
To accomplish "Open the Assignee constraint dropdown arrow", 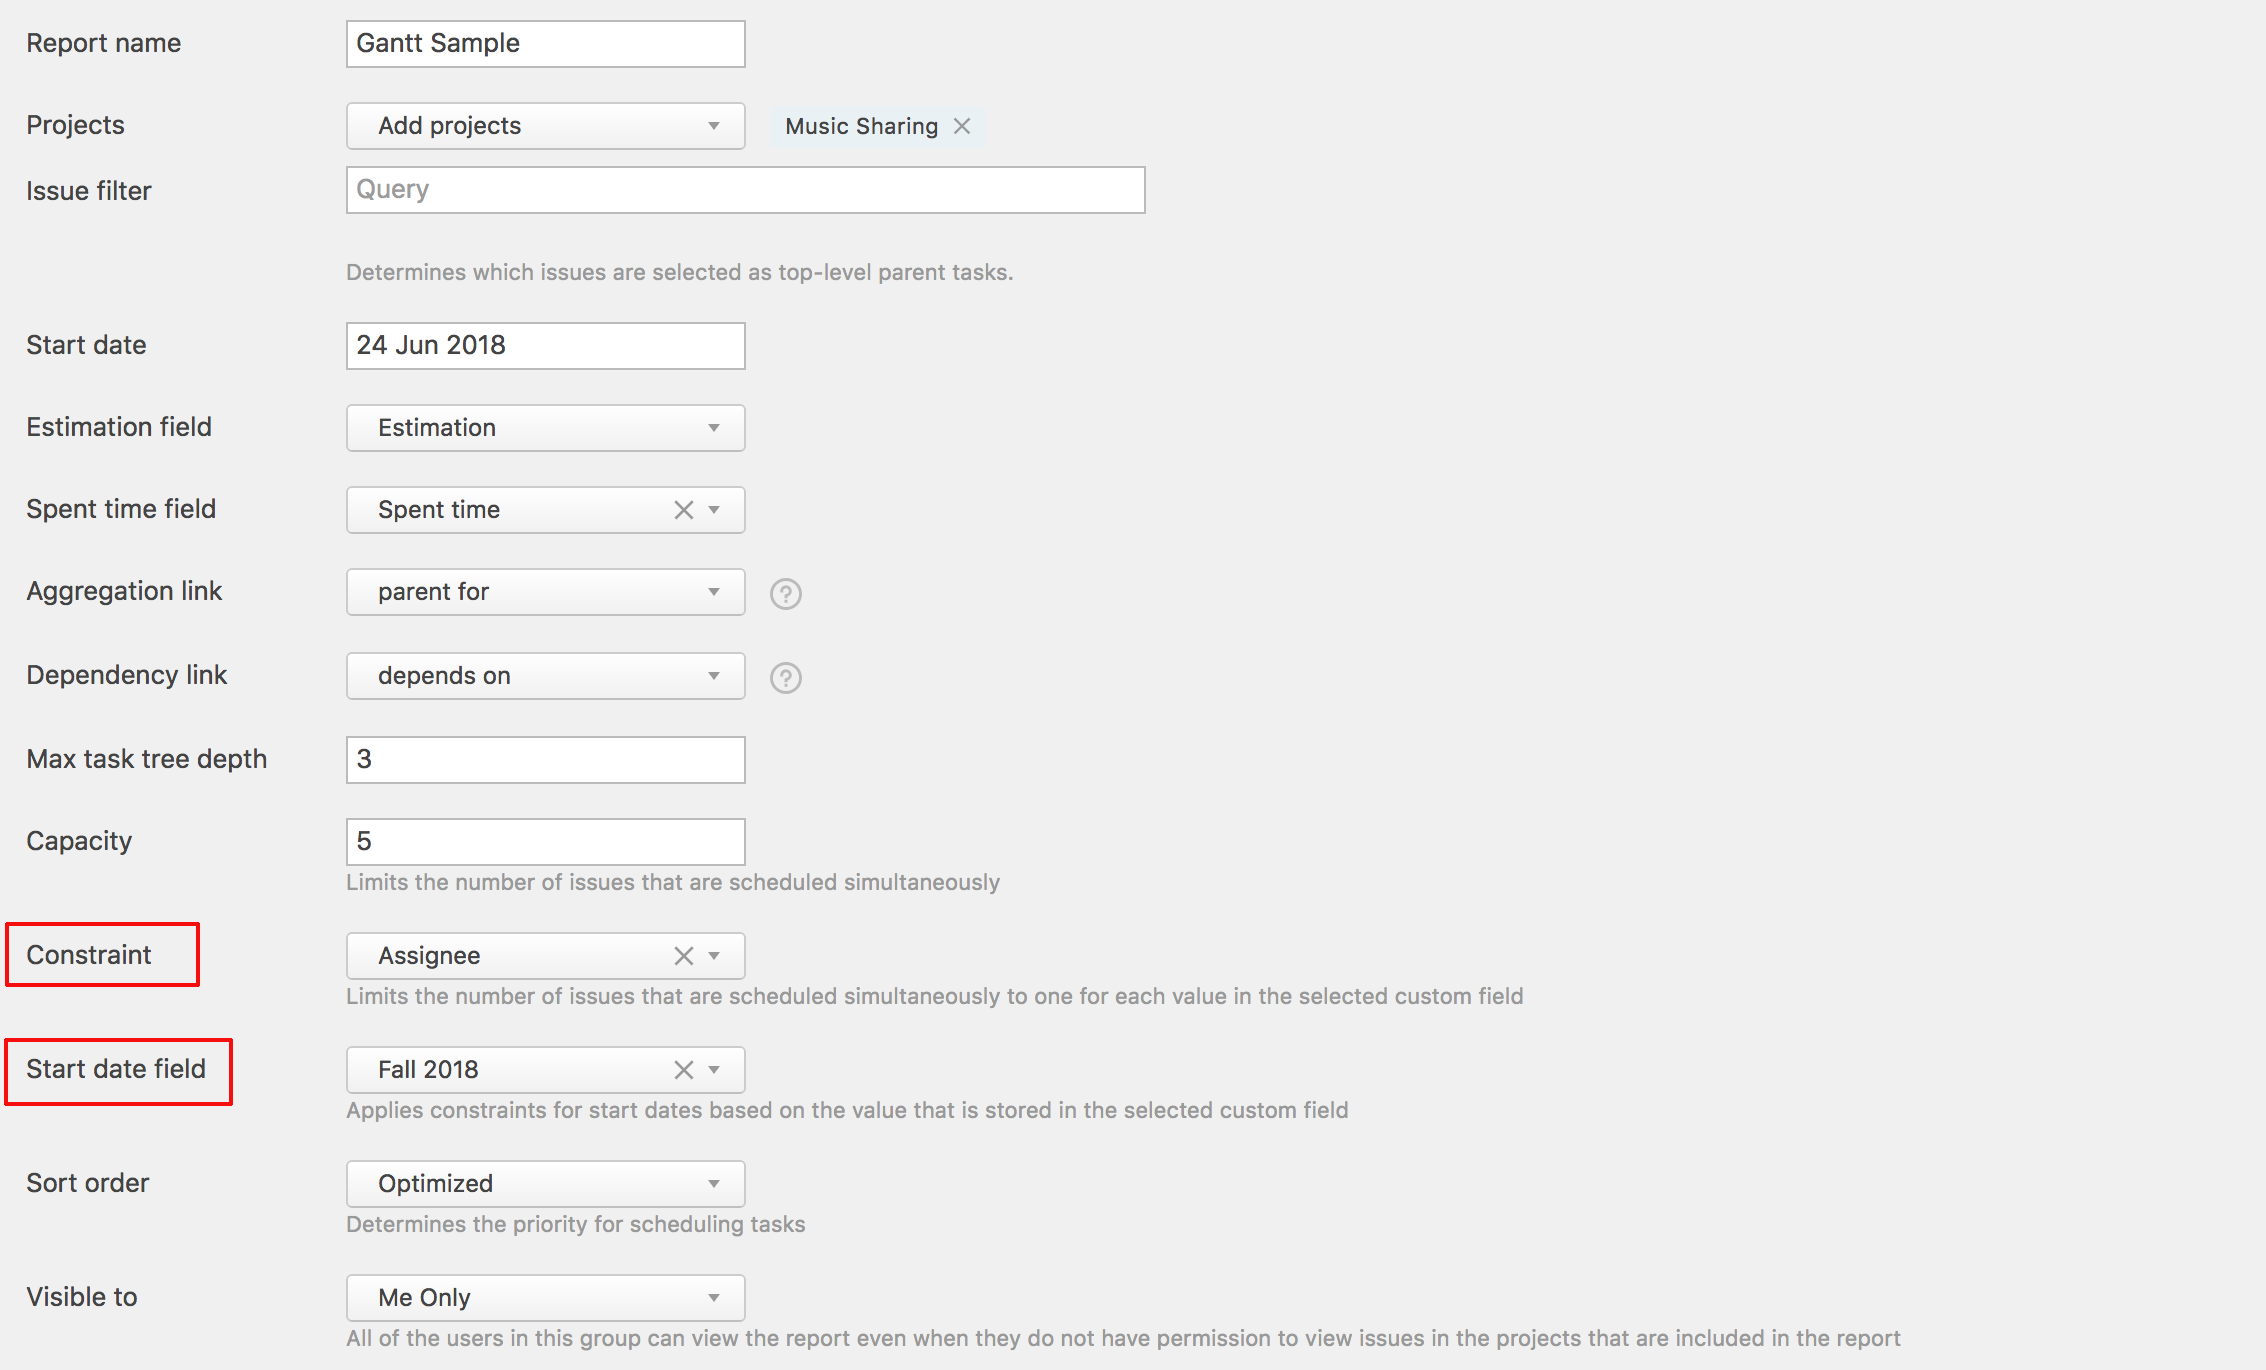I will coord(715,956).
